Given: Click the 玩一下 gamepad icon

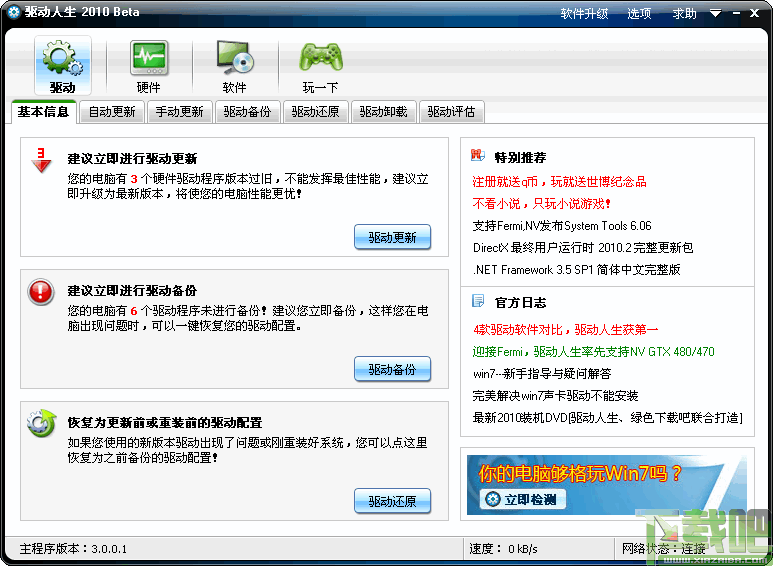Looking at the screenshot, I should coord(320,58).
